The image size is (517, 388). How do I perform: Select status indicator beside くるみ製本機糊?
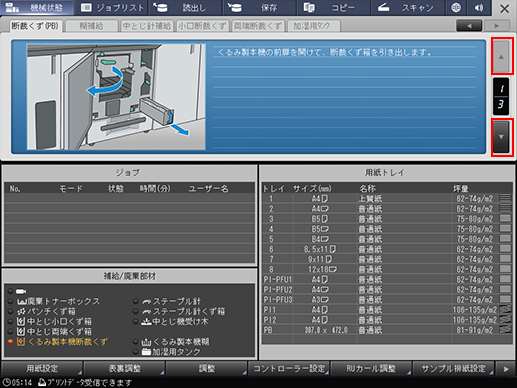click(x=136, y=342)
